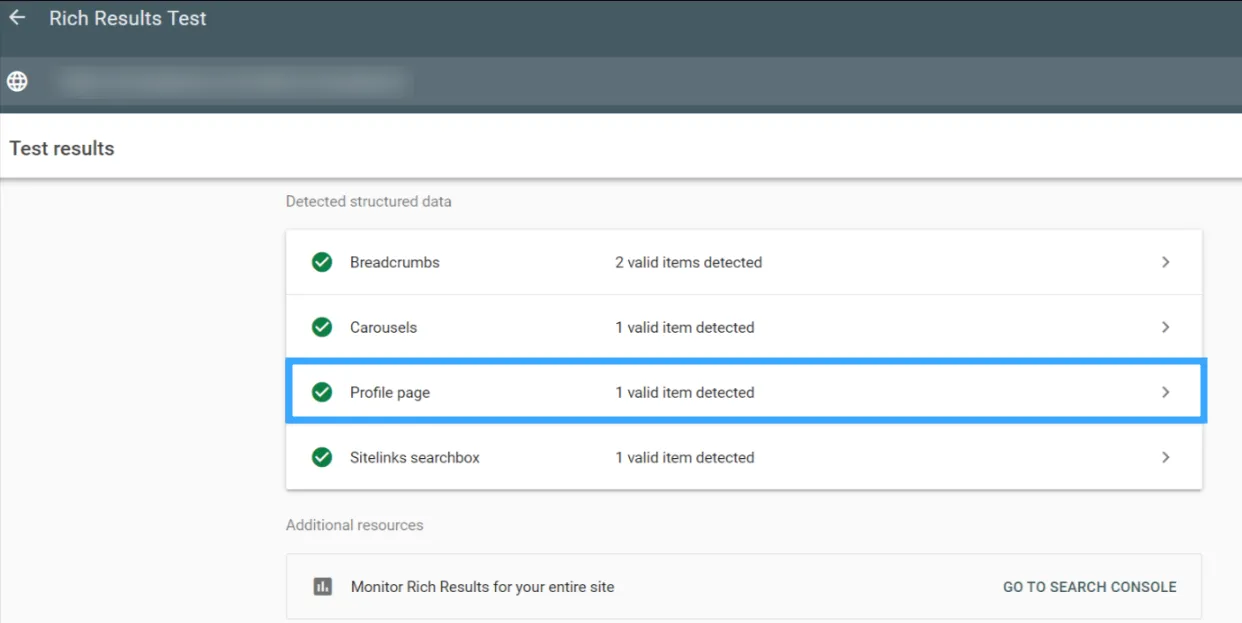Click the Test results heading
1242x623 pixels.
pyautogui.click(x=62, y=148)
